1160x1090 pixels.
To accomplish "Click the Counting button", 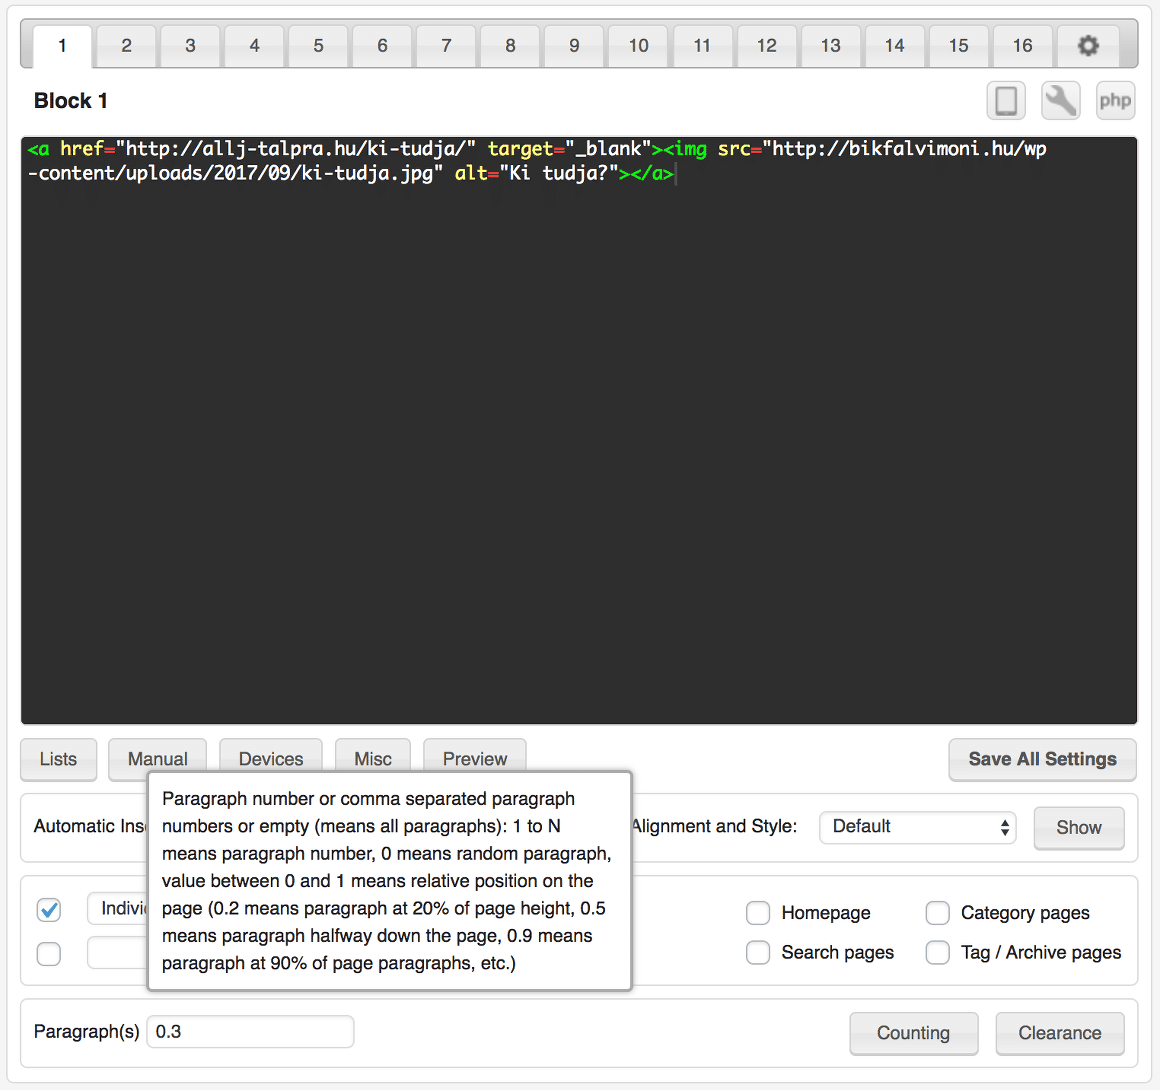I will [914, 1033].
